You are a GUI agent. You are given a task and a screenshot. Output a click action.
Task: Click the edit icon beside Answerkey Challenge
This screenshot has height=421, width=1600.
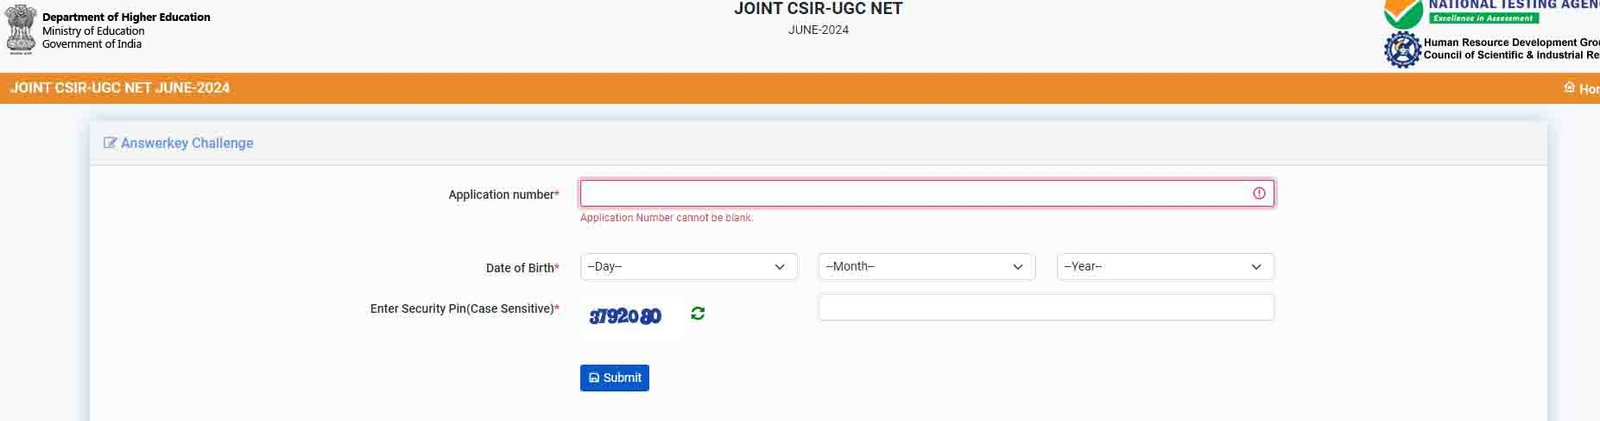(x=110, y=143)
